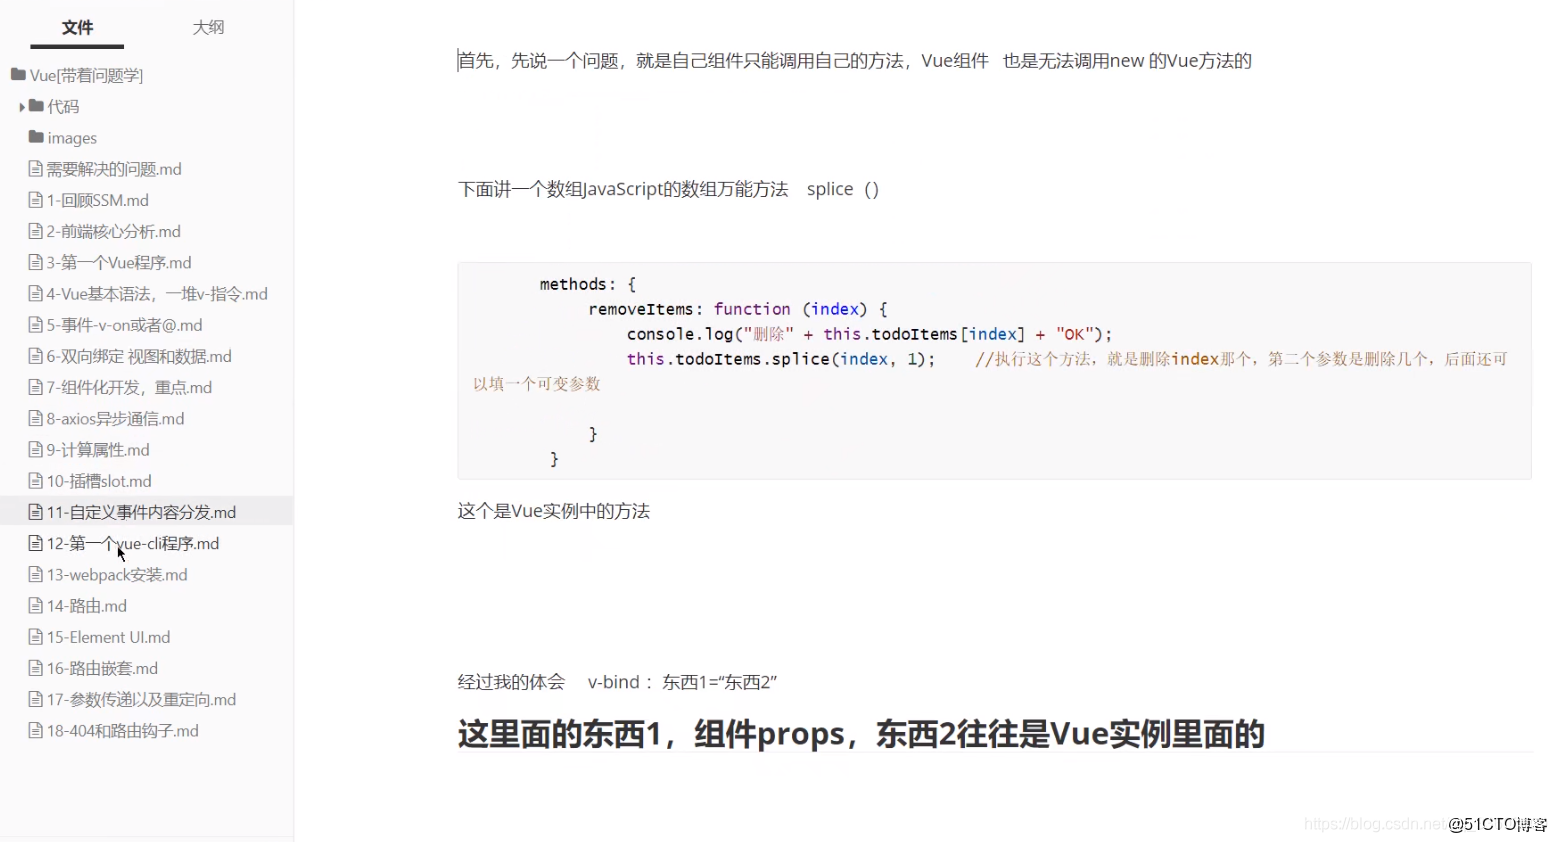Click the 代码 folder icon
The image size is (1557, 842).
pos(36,106)
